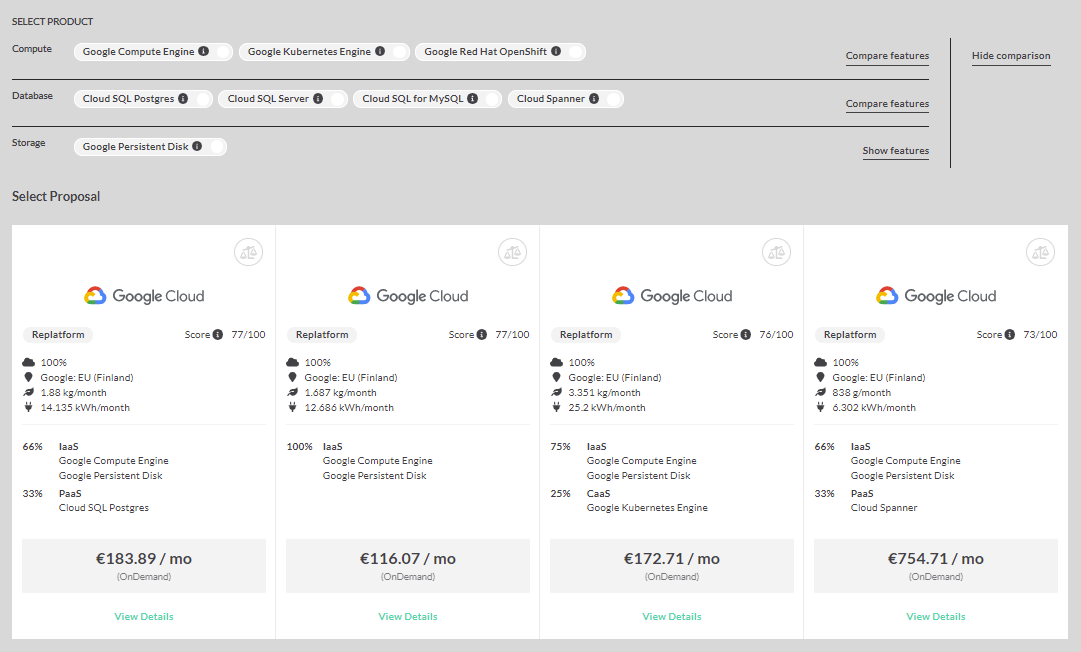Screen dimensions: 1081x652
Task: Pick the €754.71 / mo price box
Action: (936, 566)
